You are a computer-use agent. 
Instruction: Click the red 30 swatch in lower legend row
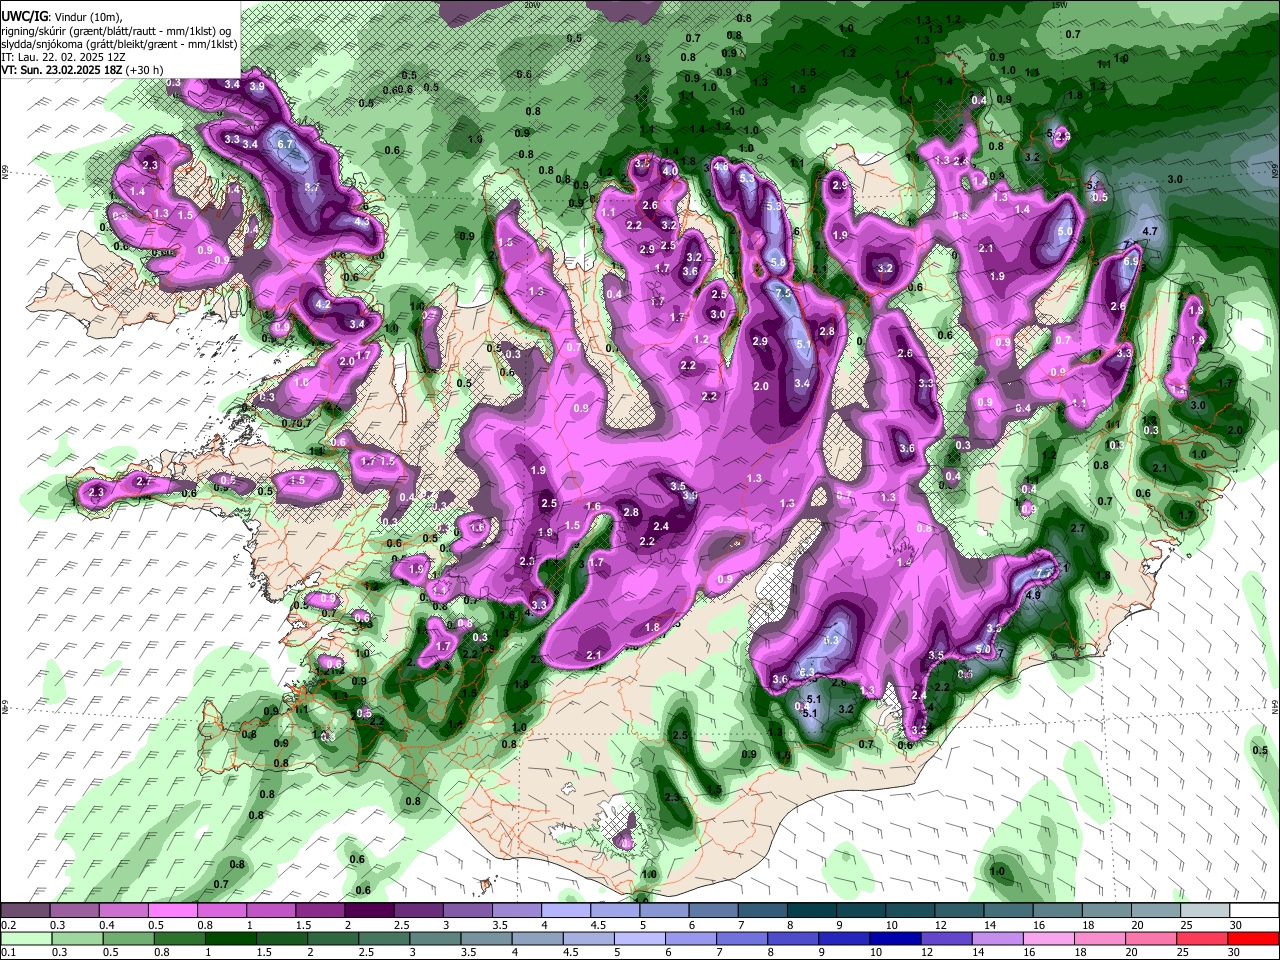(x=1253, y=938)
